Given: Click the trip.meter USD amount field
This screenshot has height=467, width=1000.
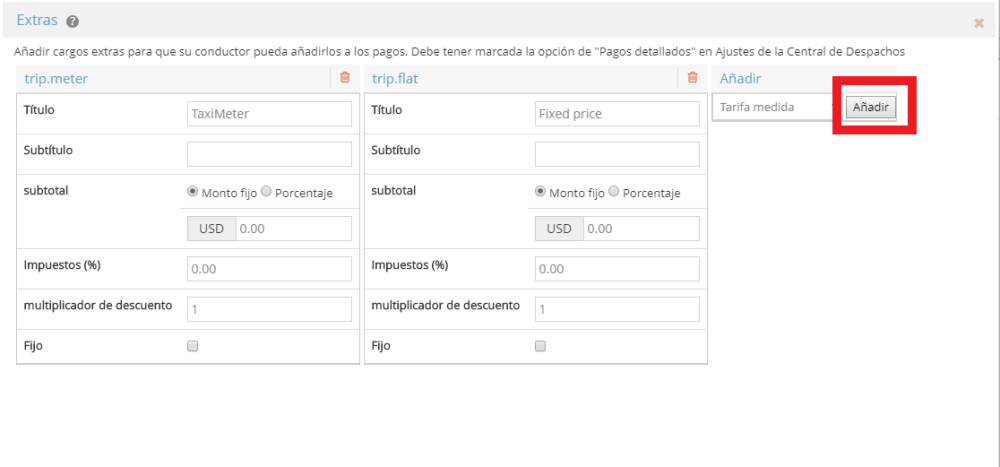Looking at the screenshot, I should click(x=293, y=229).
